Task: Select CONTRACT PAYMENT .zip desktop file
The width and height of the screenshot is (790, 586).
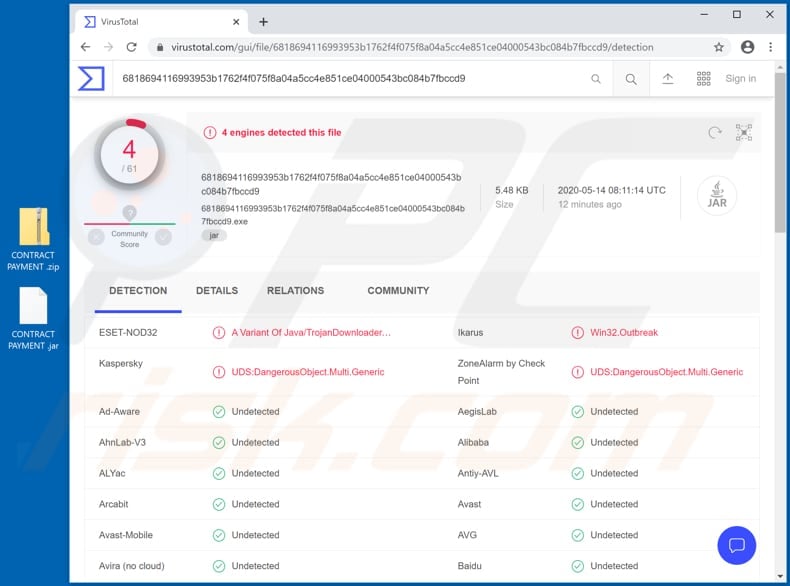Action: pyautogui.click(x=33, y=239)
